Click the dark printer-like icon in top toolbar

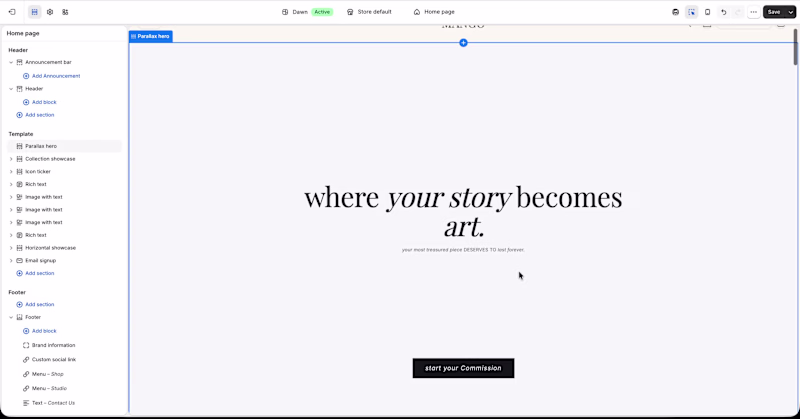pos(676,12)
